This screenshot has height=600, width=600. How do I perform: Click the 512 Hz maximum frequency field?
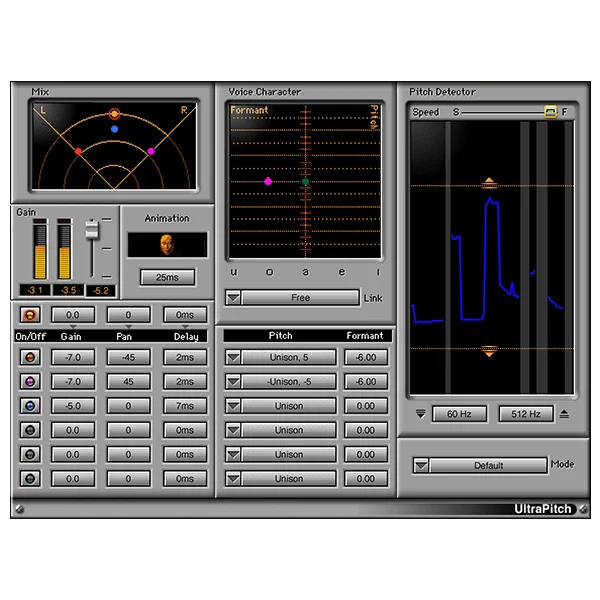click(526, 414)
